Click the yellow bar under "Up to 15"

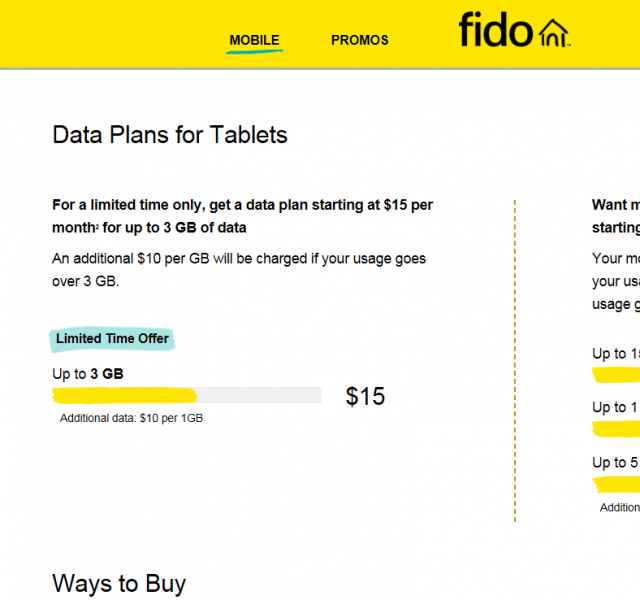pyautogui.click(x=616, y=375)
